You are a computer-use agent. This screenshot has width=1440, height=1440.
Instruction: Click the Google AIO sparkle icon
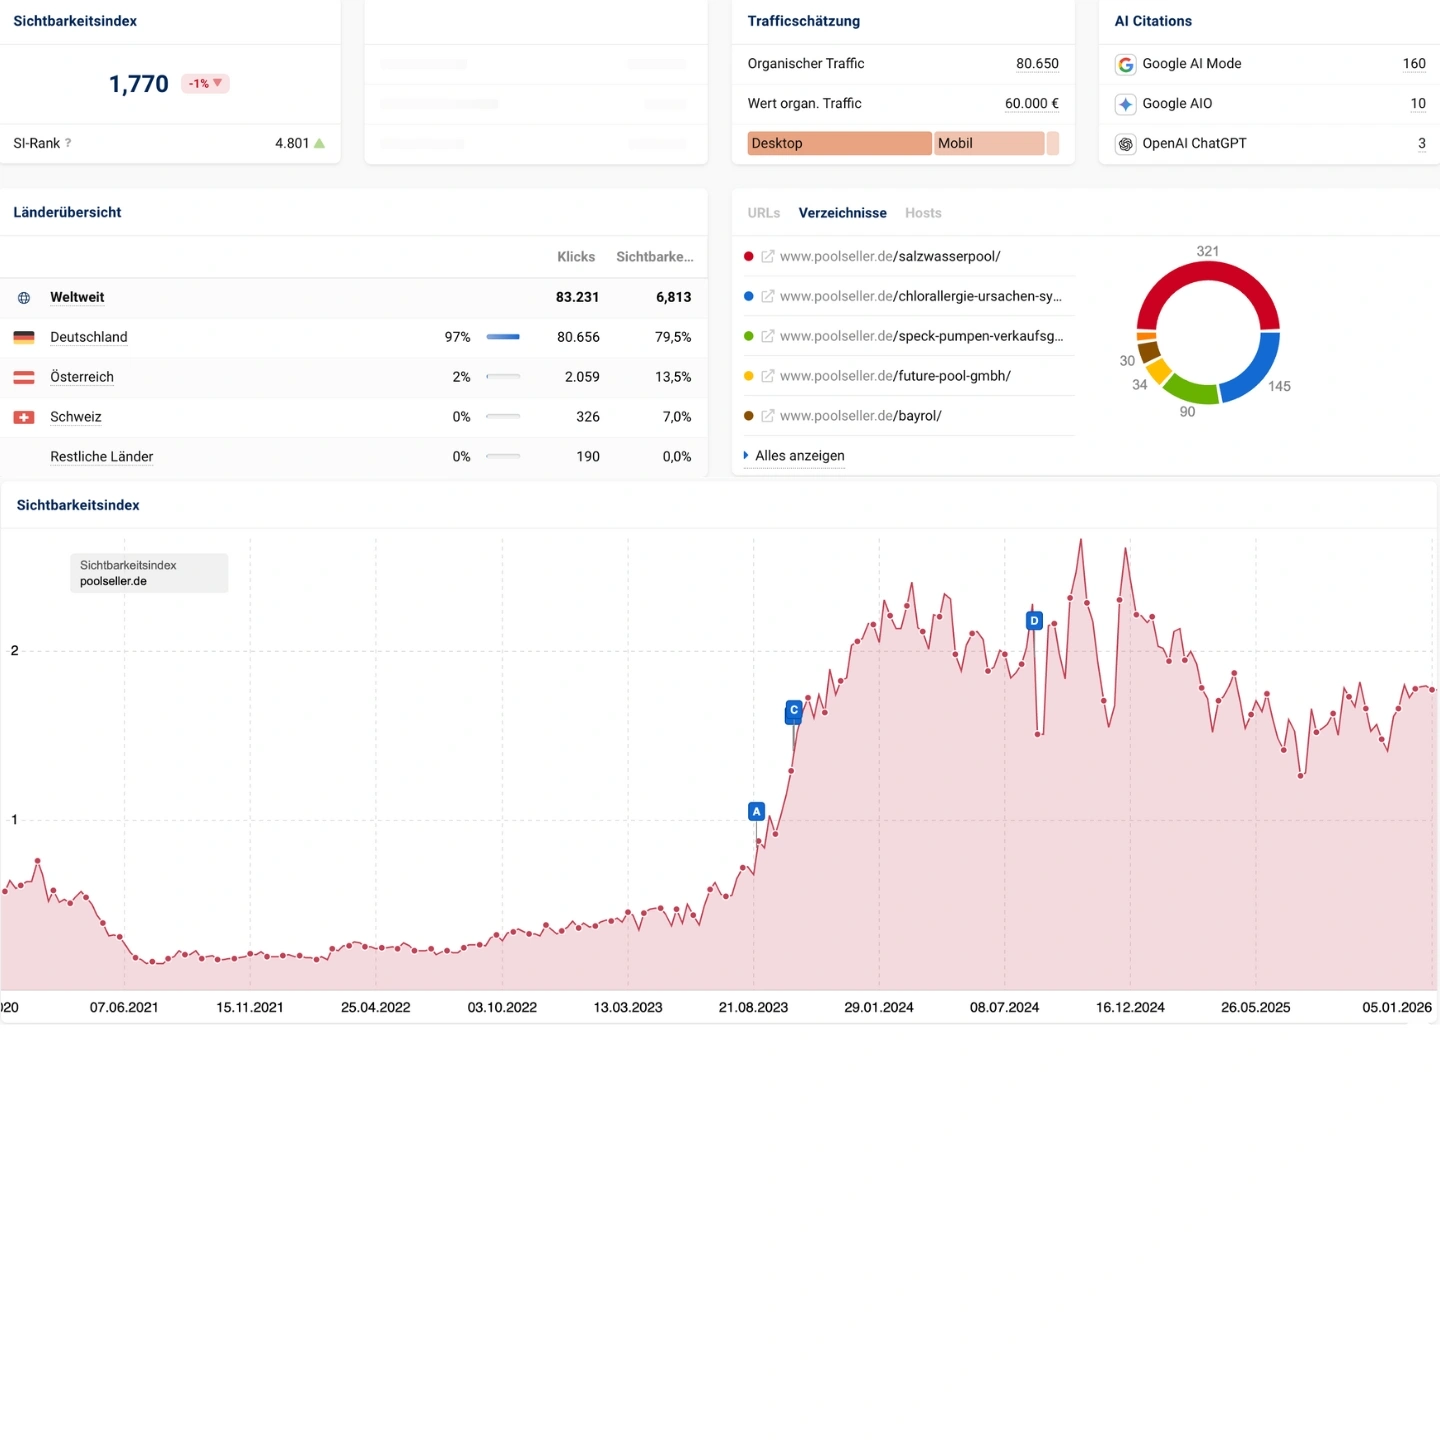click(1125, 104)
